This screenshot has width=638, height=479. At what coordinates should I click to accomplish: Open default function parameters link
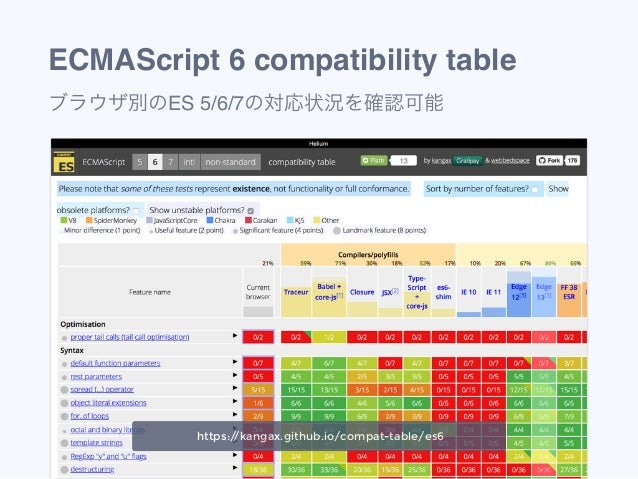click(x=115, y=363)
